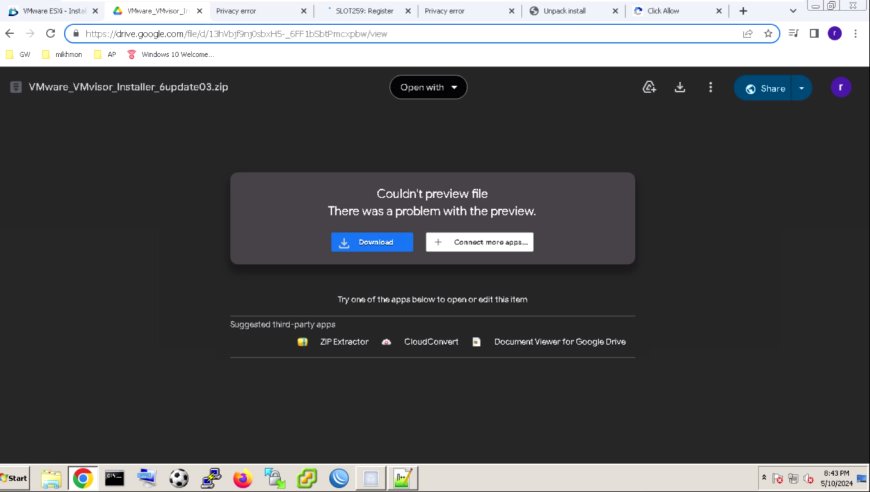Open the blue globe browser taskbar icon
Screen dimensions: 870x492
pyautogui.click(x=339, y=478)
